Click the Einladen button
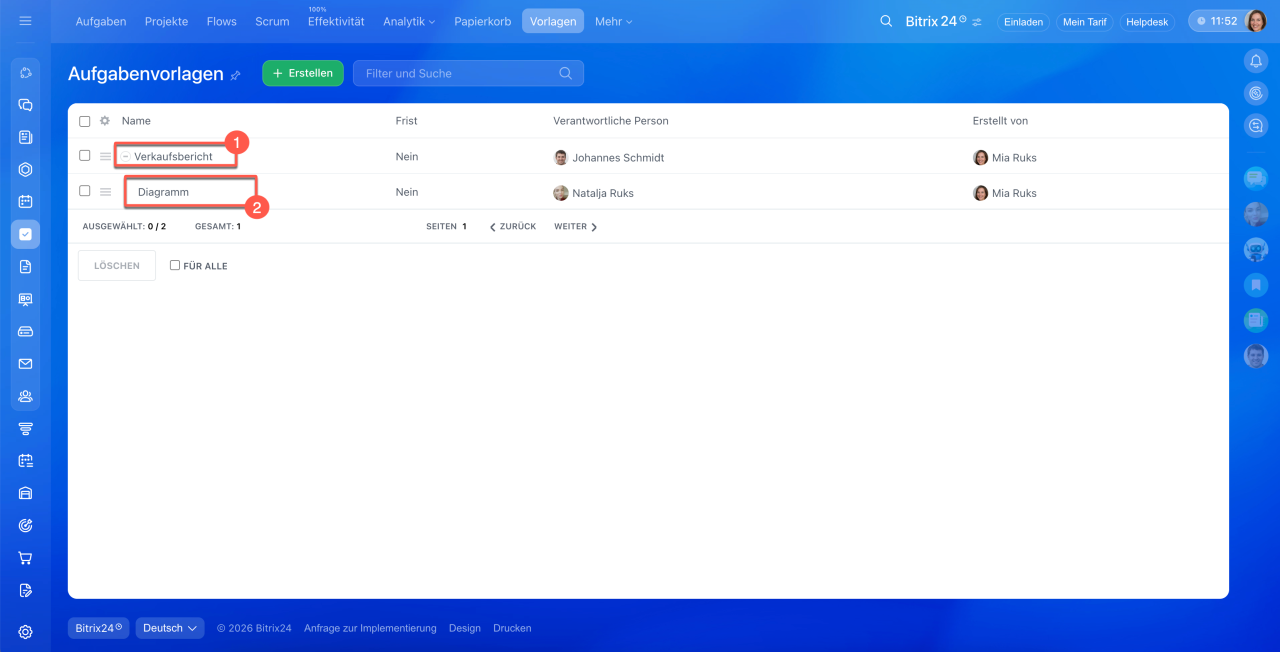Image resolution: width=1280 pixels, height=652 pixels. pyautogui.click(x=1023, y=22)
